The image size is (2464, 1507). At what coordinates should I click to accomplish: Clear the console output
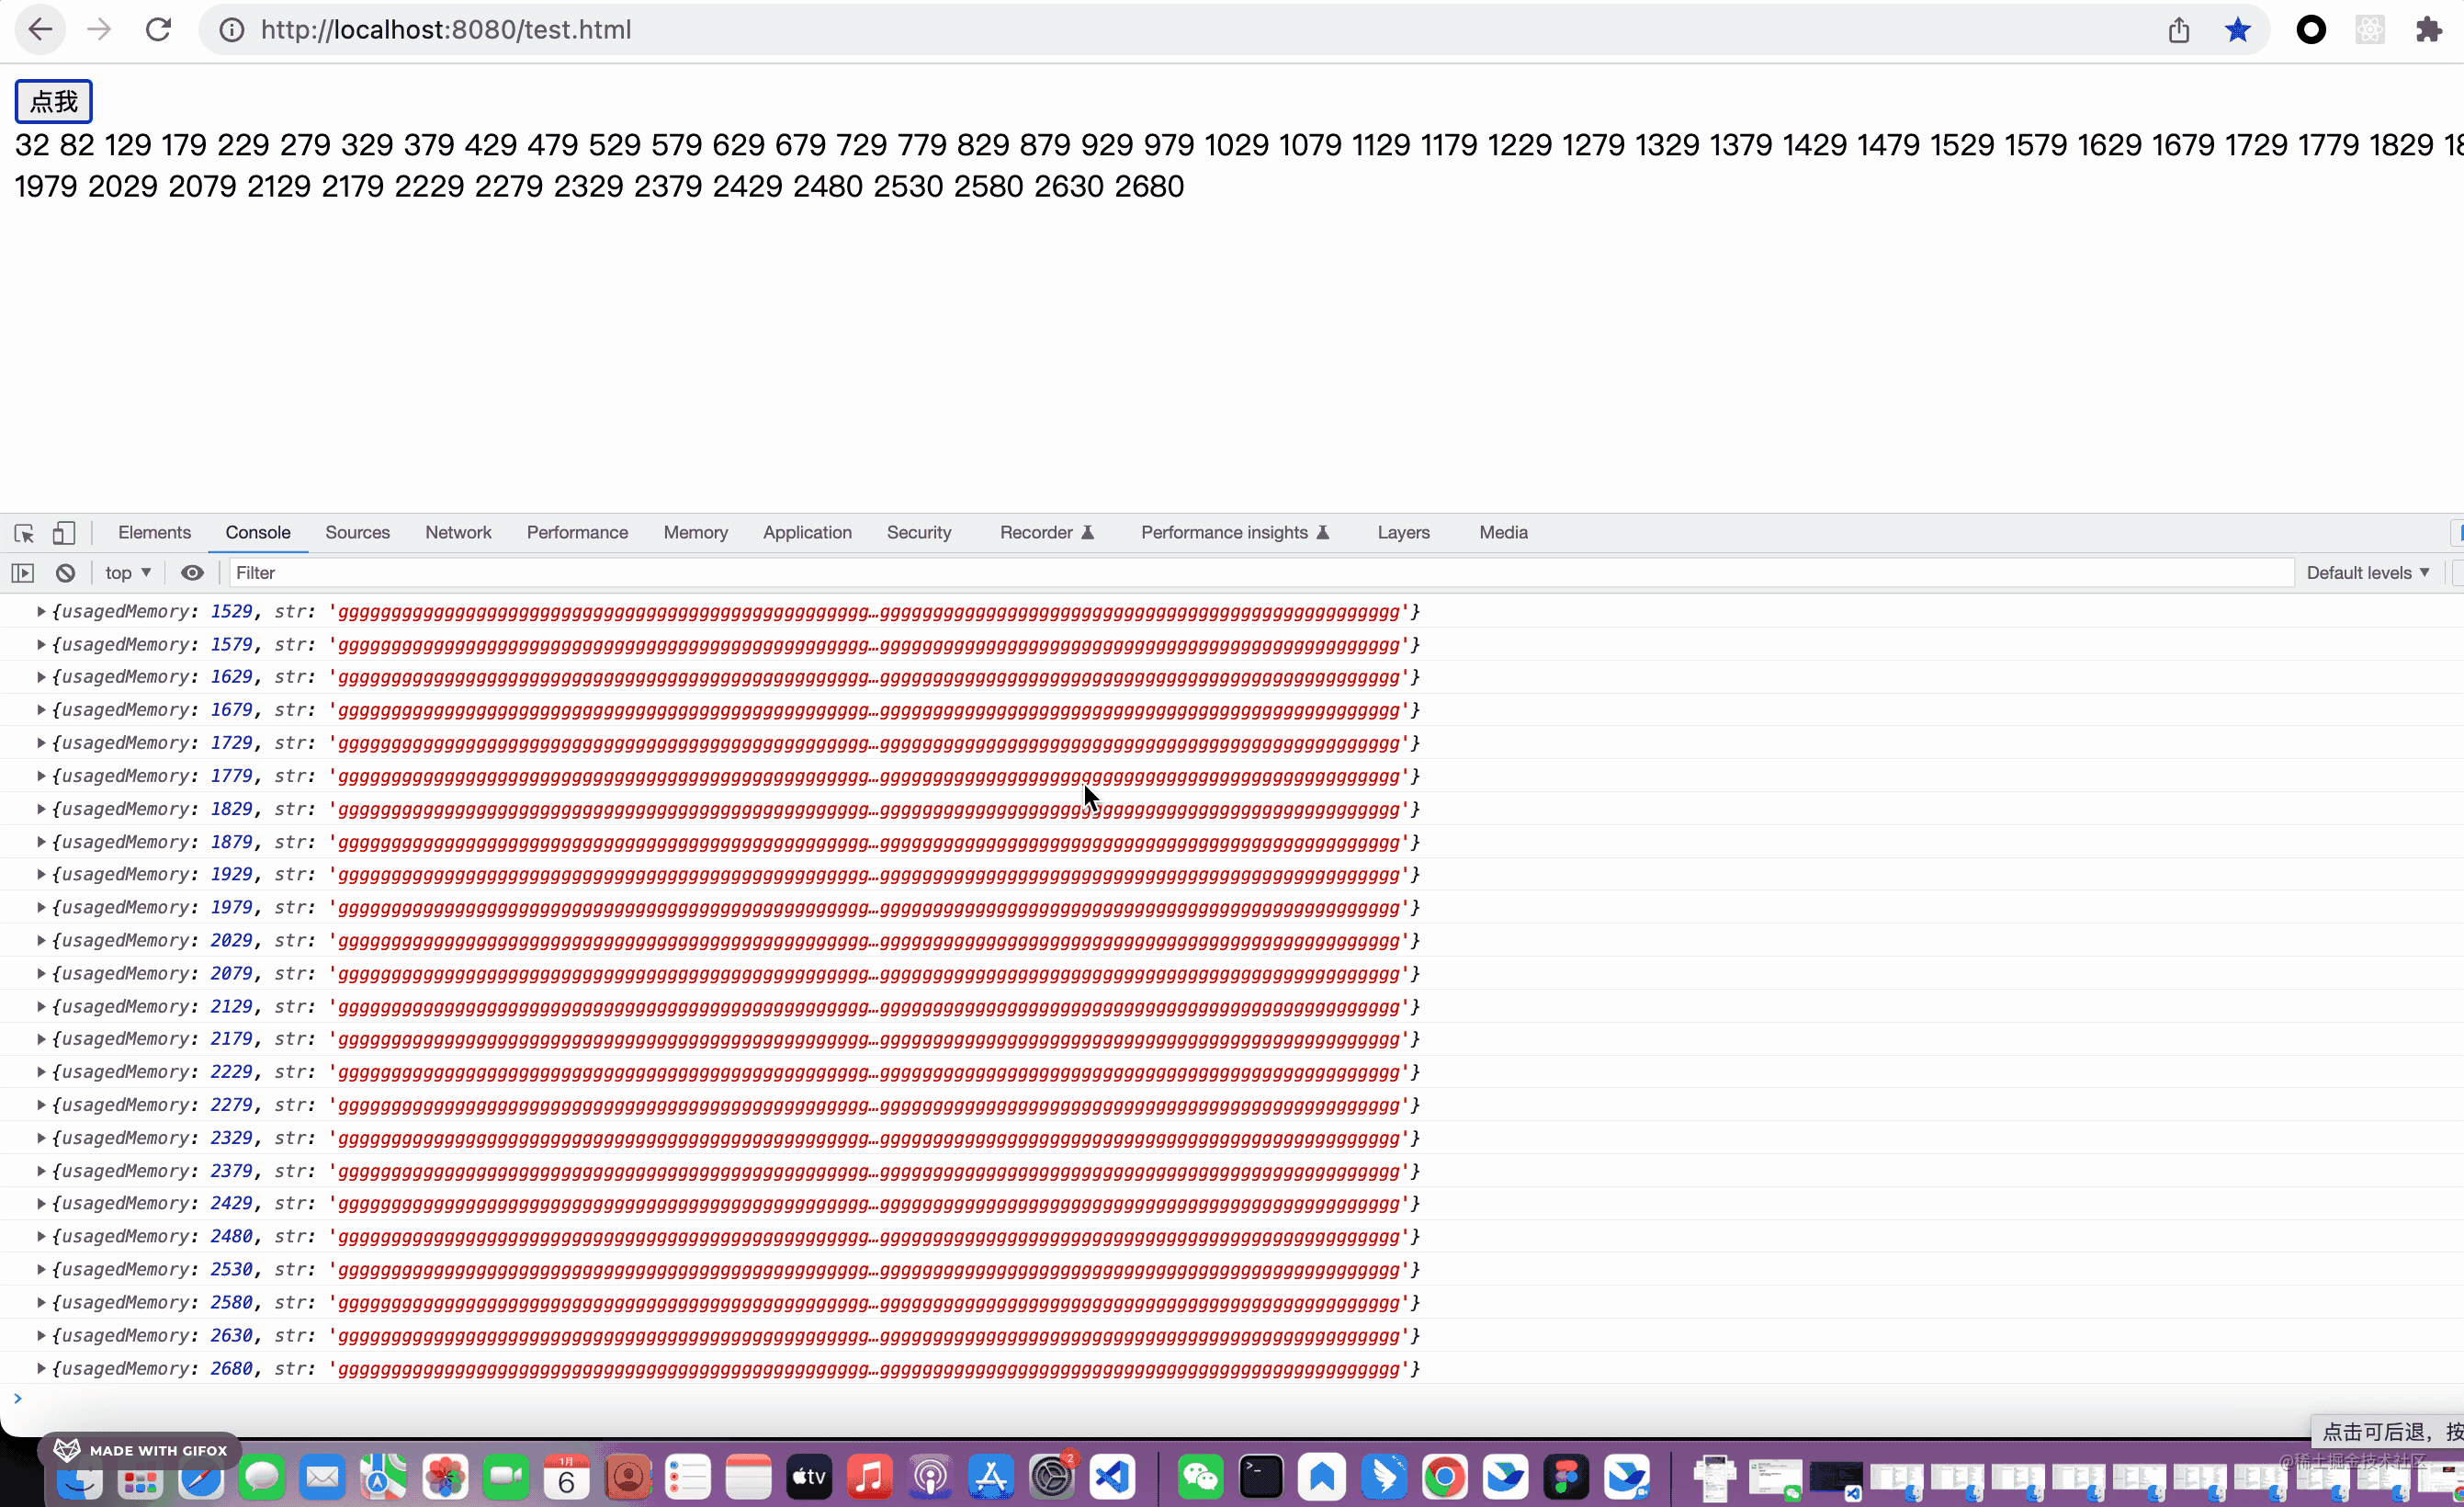(x=65, y=572)
